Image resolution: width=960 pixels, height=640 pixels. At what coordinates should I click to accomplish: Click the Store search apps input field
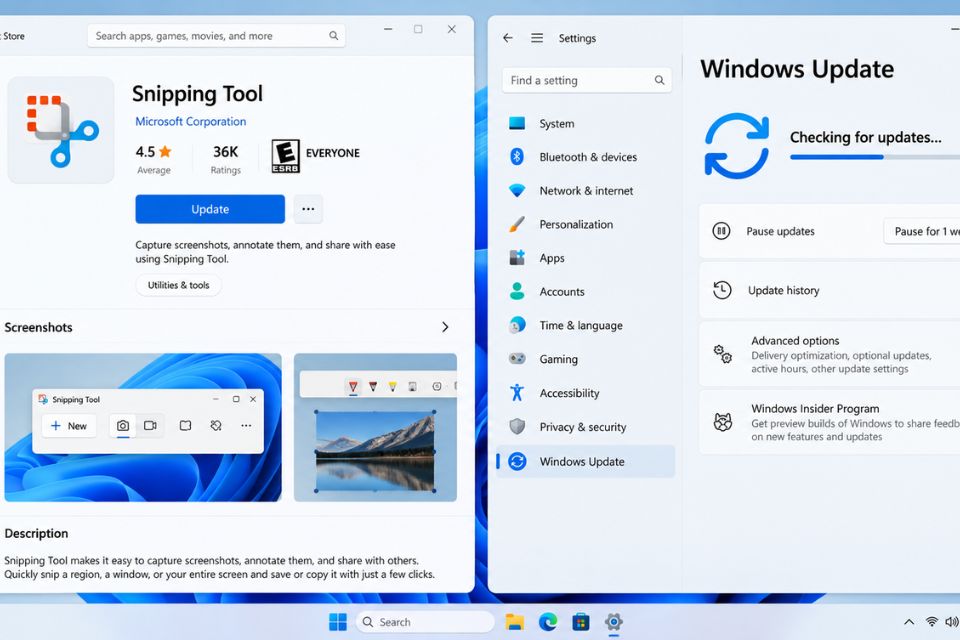pos(216,36)
